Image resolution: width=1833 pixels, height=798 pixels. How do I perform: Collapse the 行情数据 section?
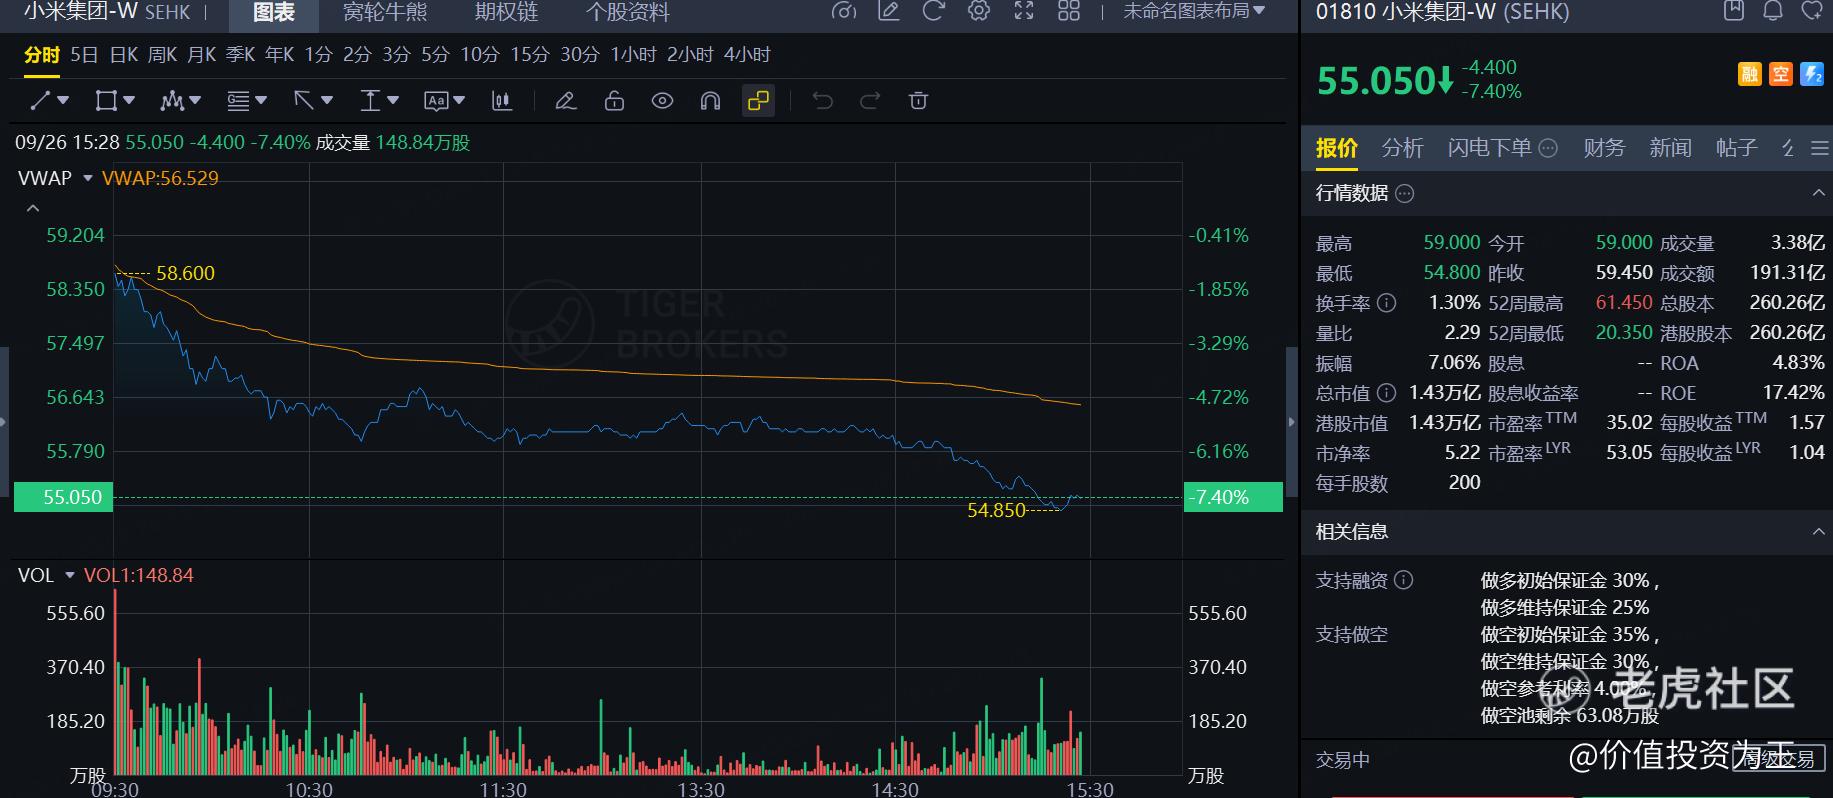(1818, 193)
